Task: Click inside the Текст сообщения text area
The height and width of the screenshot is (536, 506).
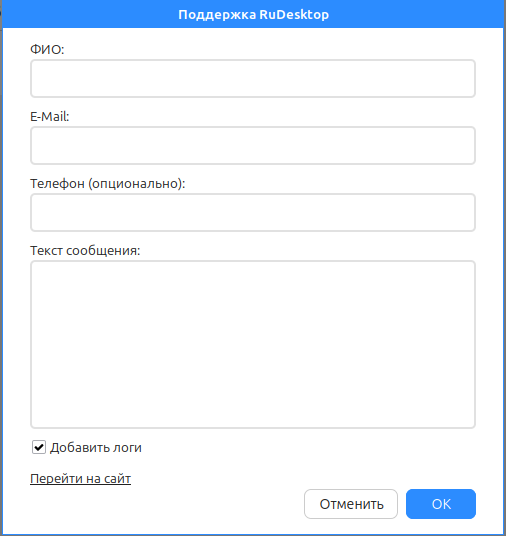Action: click(253, 345)
